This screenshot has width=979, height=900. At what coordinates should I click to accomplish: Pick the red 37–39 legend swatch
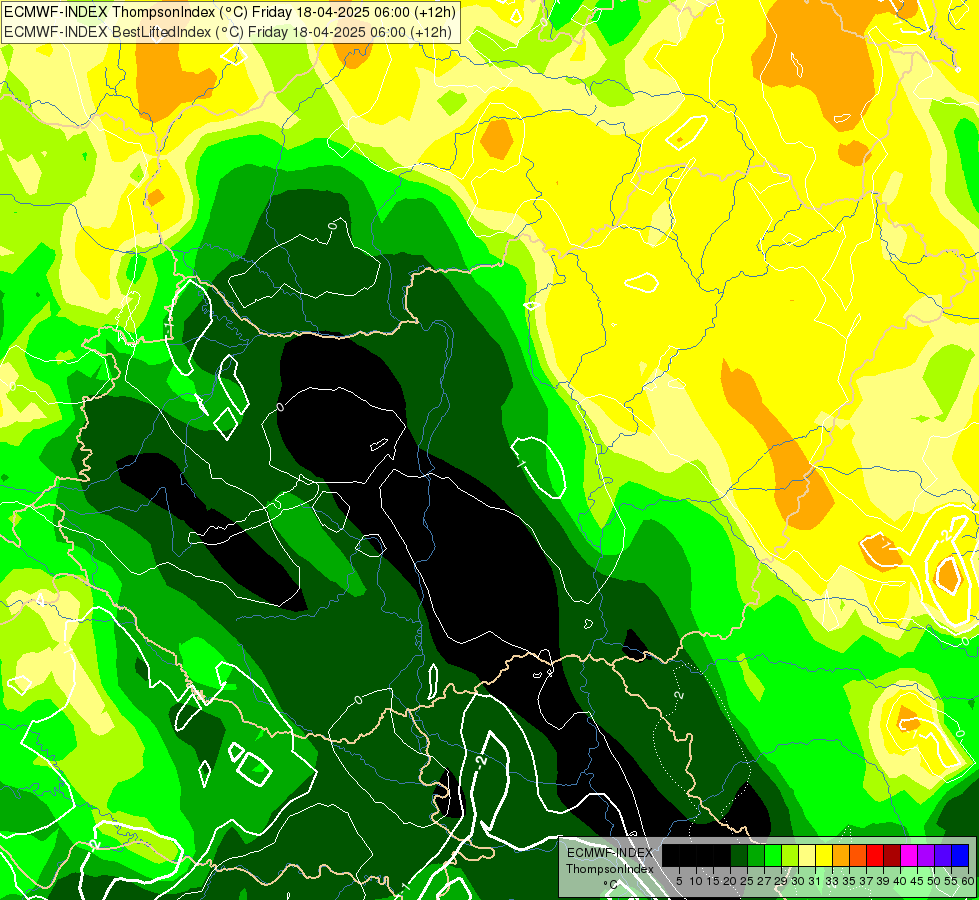click(x=875, y=856)
